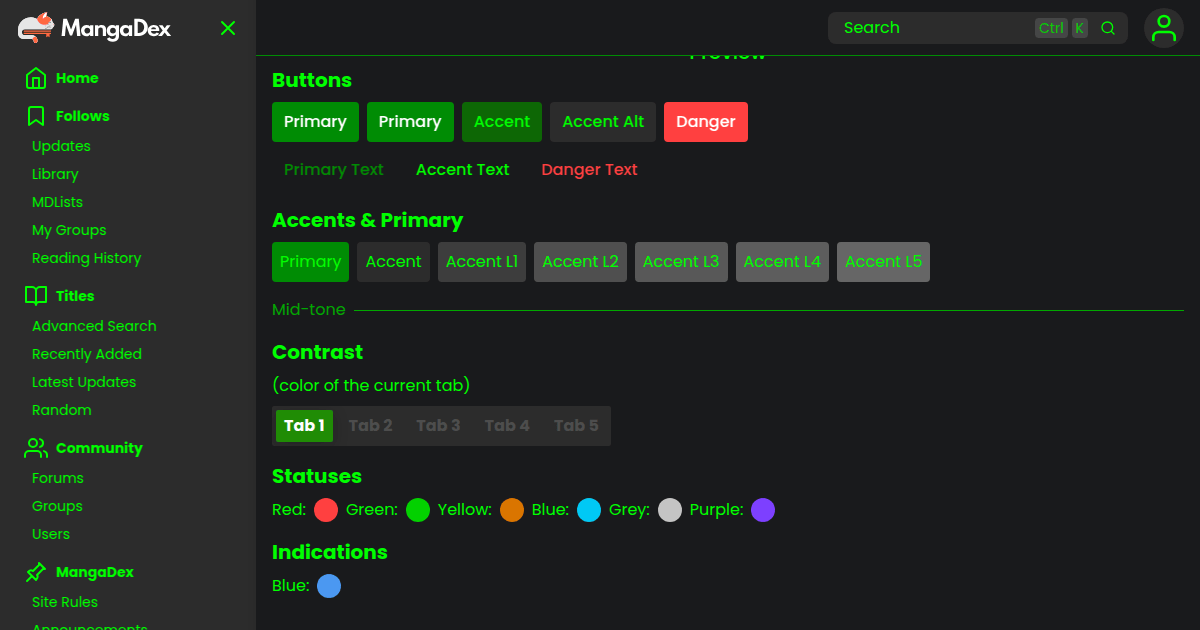Click the Mid-tone label
The width and height of the screenshot is (1200, 630).
click(309, 310)
